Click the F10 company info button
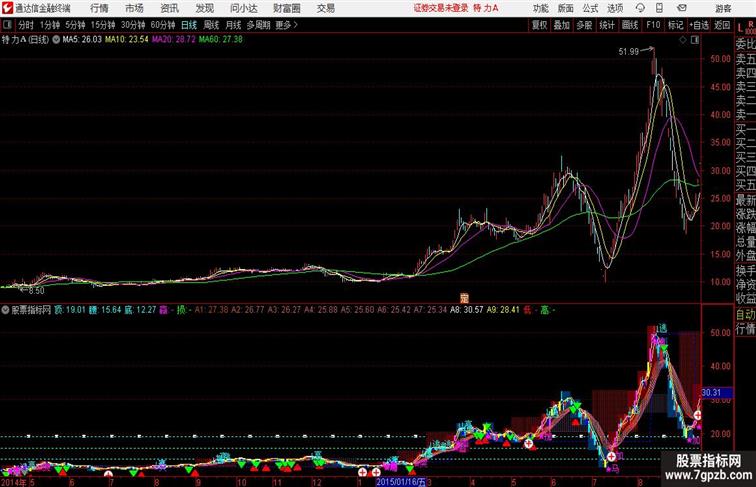The height and width of the screenshot is (487, 756). pyautogui.click(x=653, y=25)
